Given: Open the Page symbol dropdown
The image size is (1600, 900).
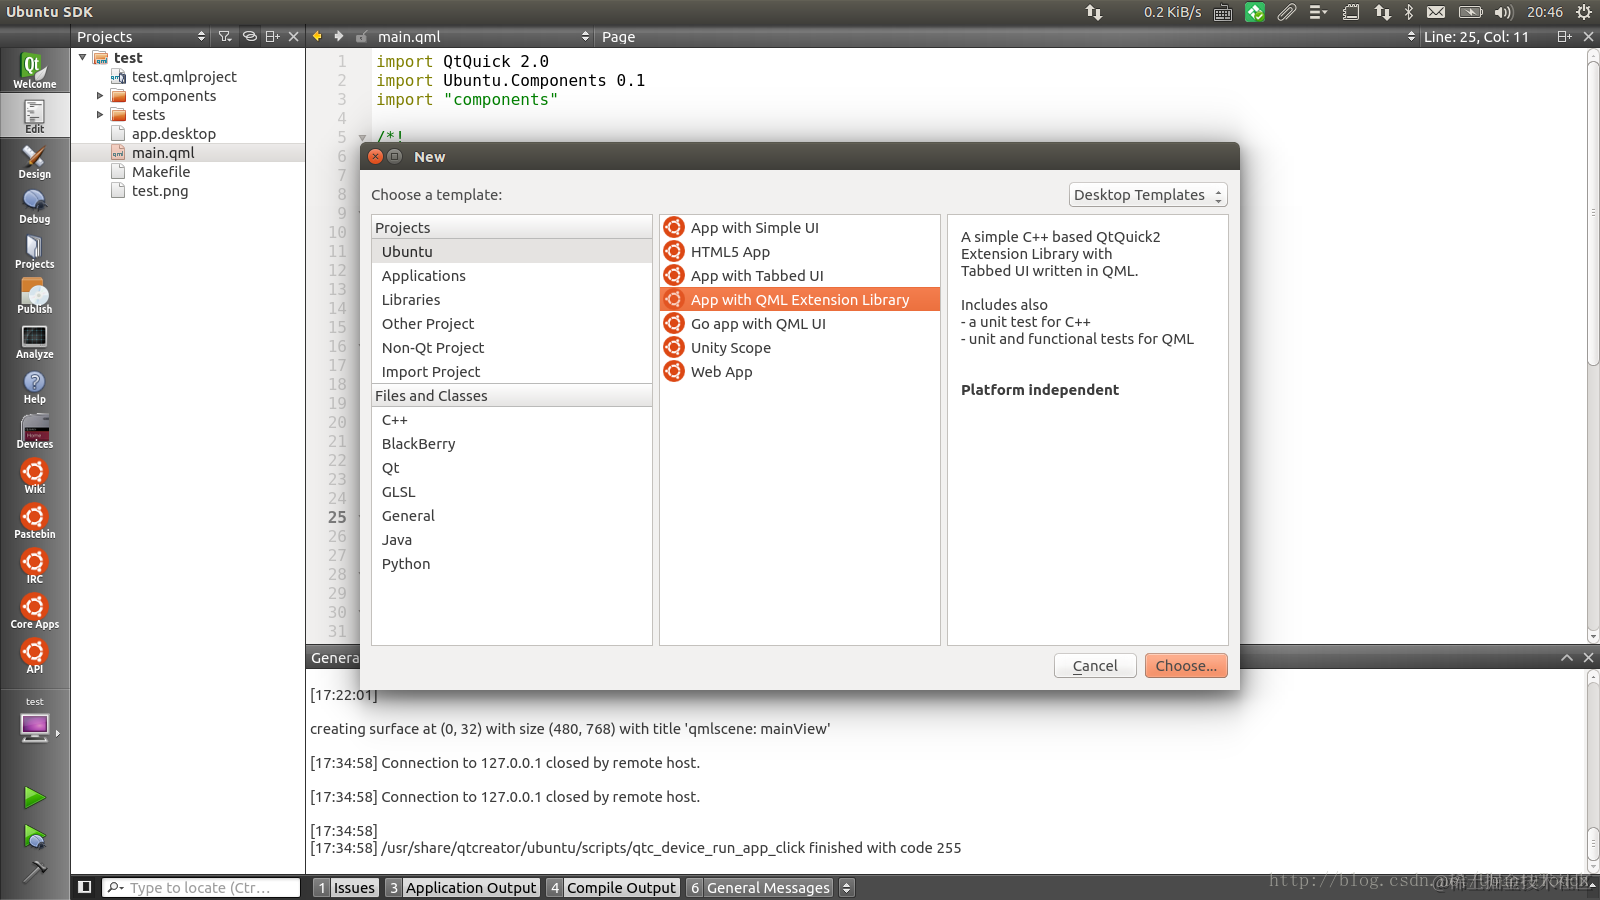Looking at the screenshot, I should click(1008, 37).
